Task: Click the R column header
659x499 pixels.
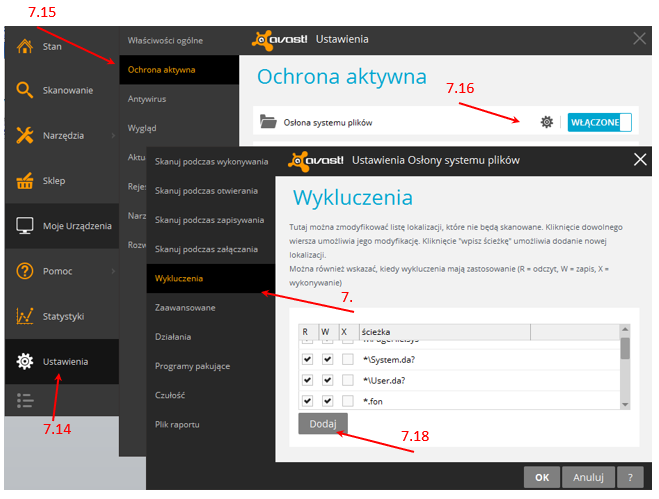Action: [308, 332]
